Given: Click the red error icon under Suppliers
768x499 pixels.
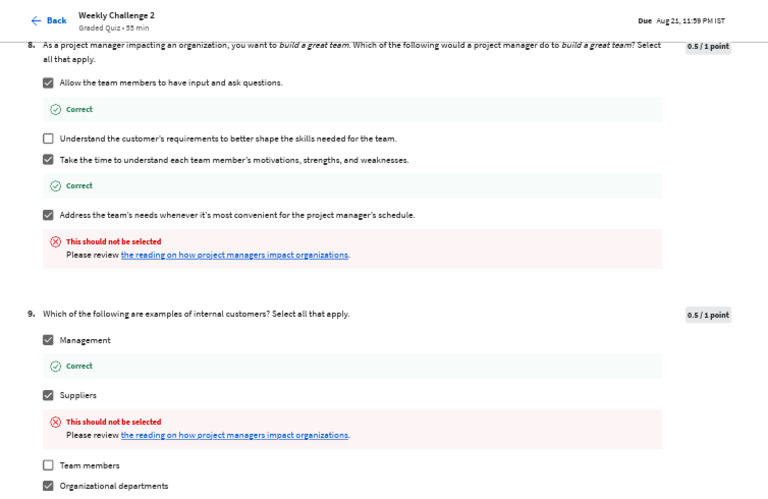Looking at the screenshot, I should [55, 422].
